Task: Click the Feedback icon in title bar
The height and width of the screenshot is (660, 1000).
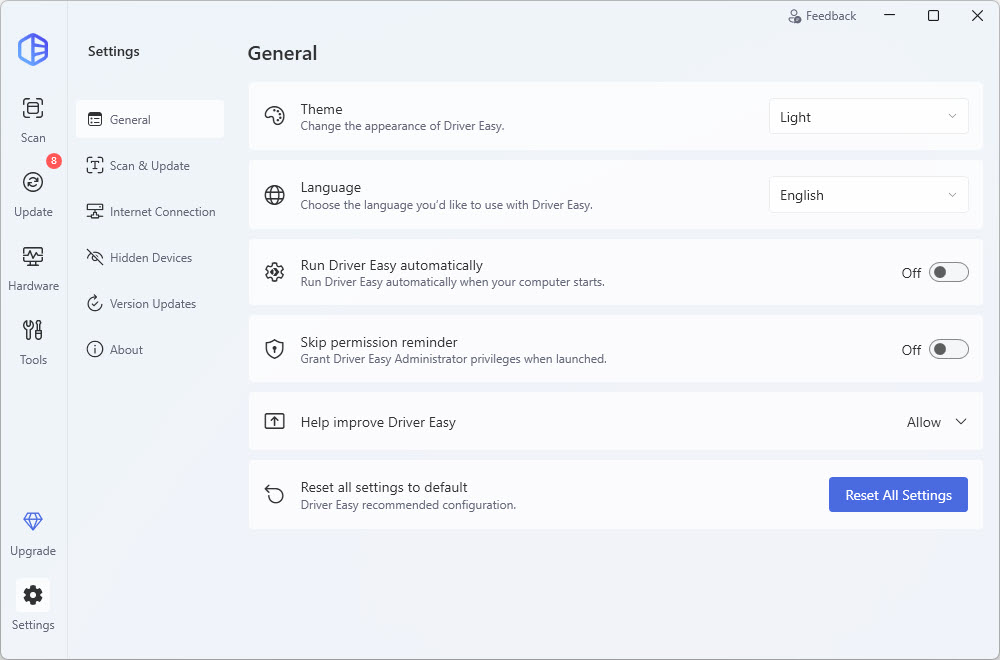Action: [x=795, y=16]
